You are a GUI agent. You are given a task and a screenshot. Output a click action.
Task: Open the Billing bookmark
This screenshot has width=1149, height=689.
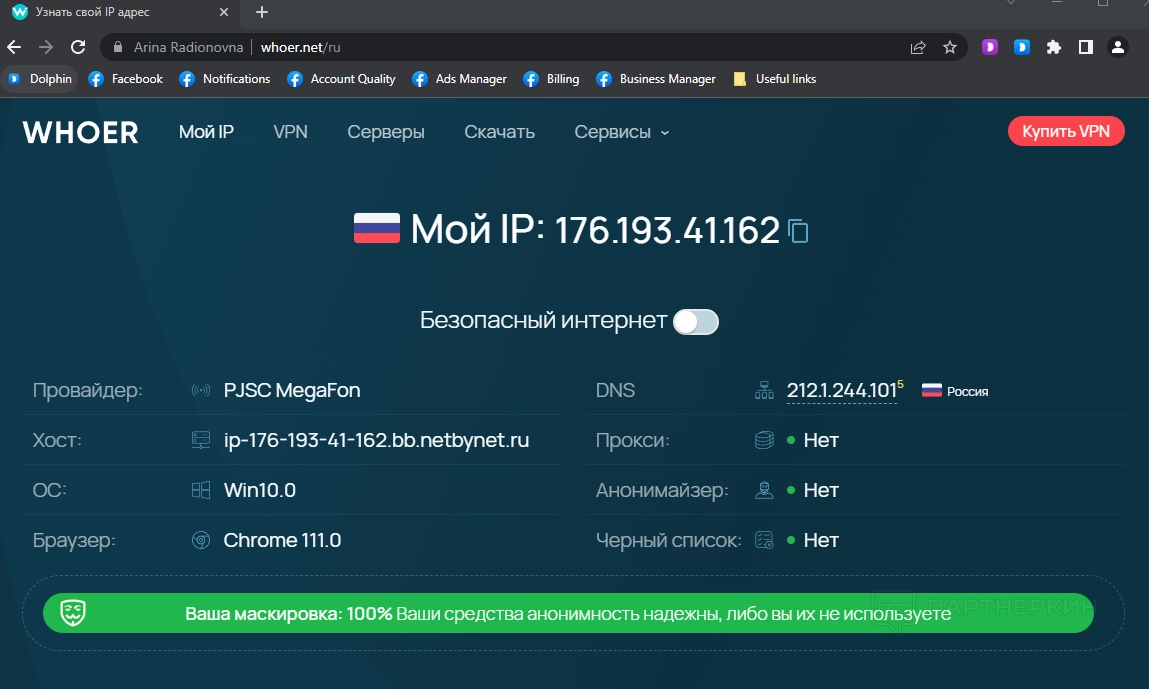click(551, 78)
